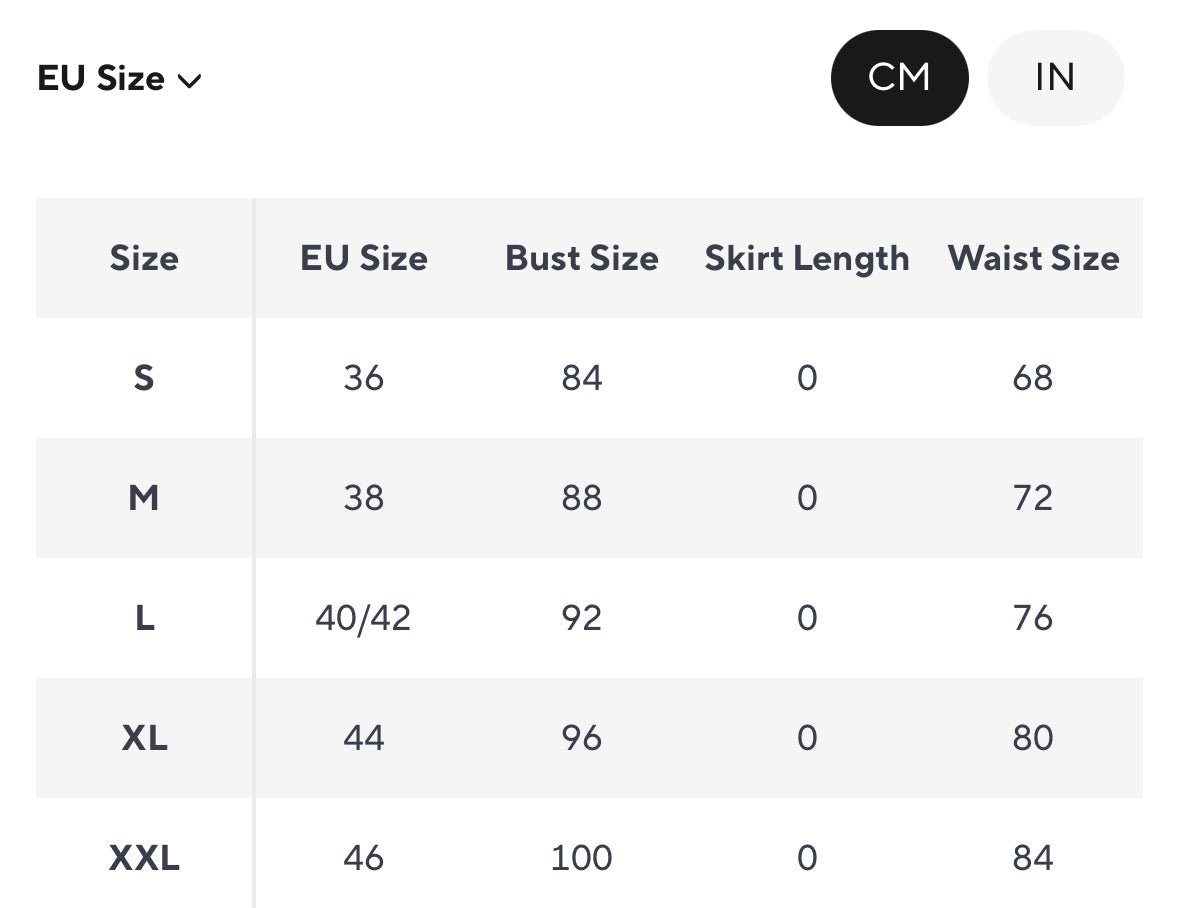Switch units to CM
The width and height of the screenshot is (1179, 908).
(x=899, y=78)
